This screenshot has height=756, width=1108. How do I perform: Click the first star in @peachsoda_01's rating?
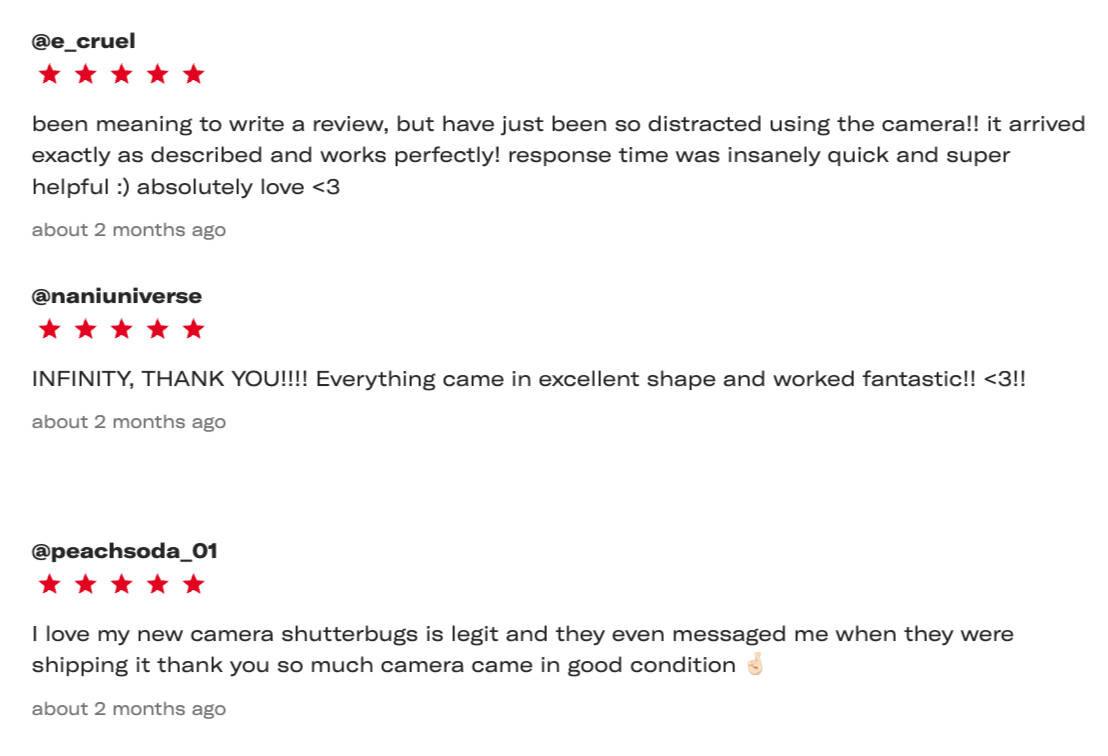(49, 584)
